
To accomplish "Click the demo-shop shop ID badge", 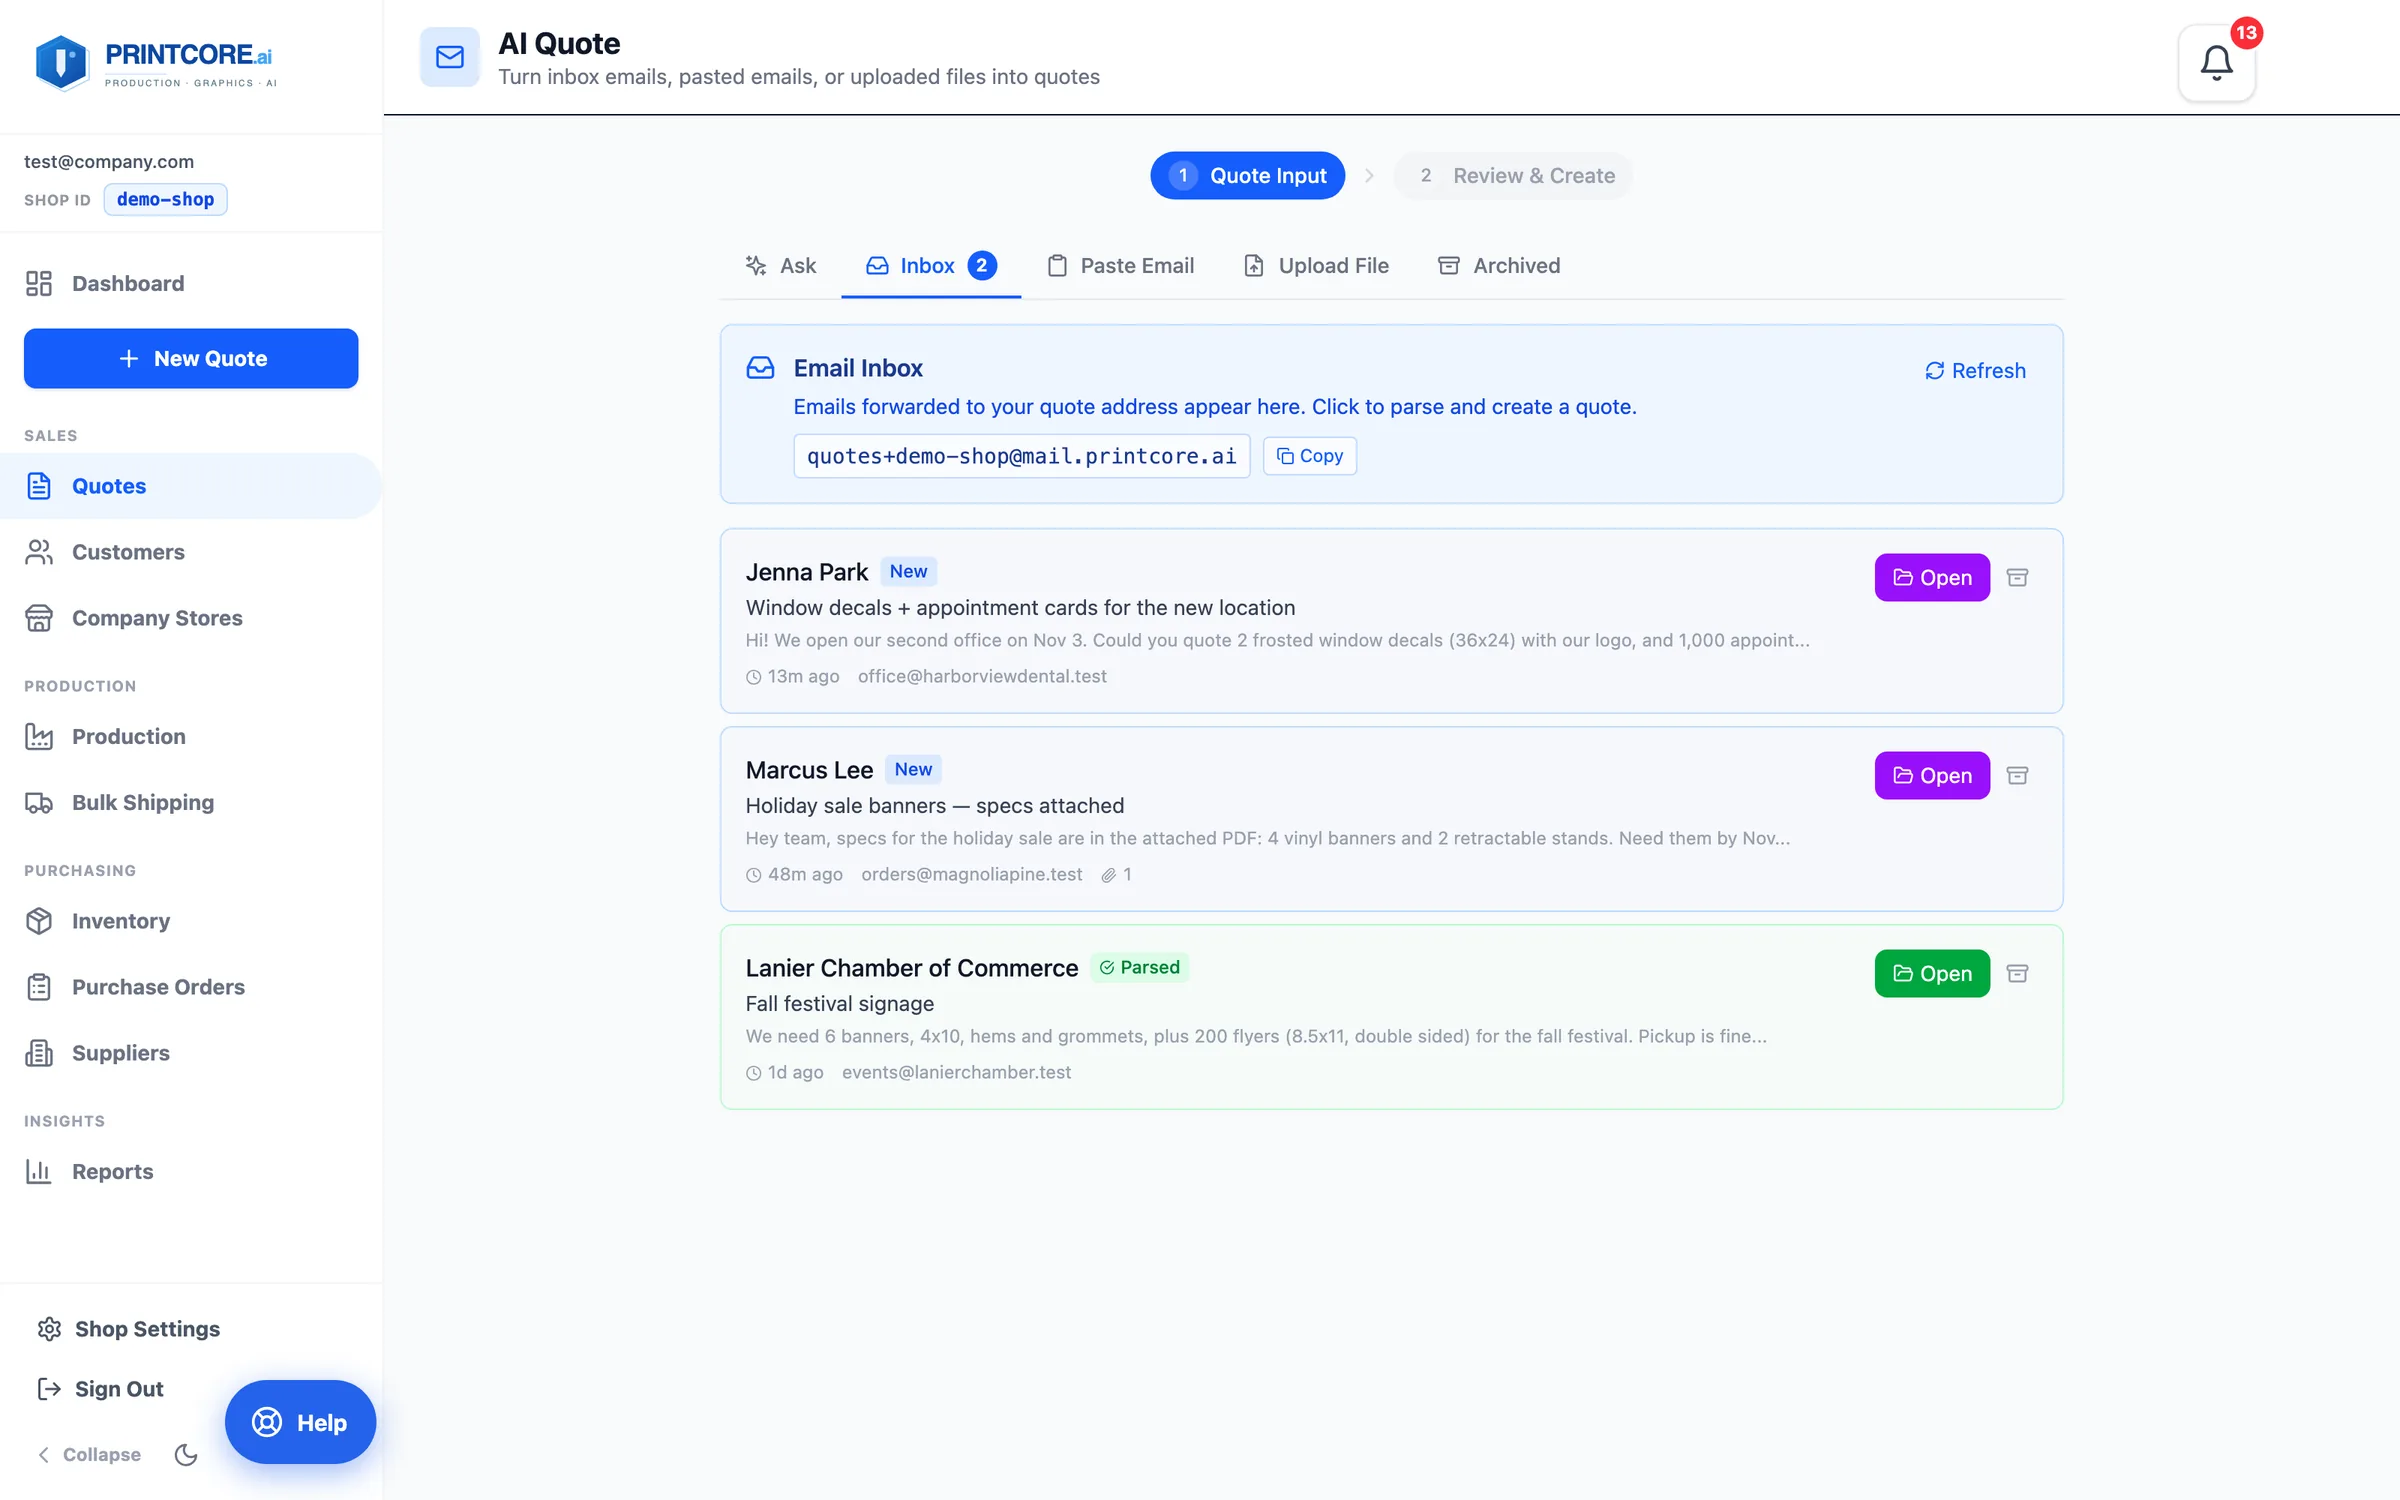I will (166, 199).
